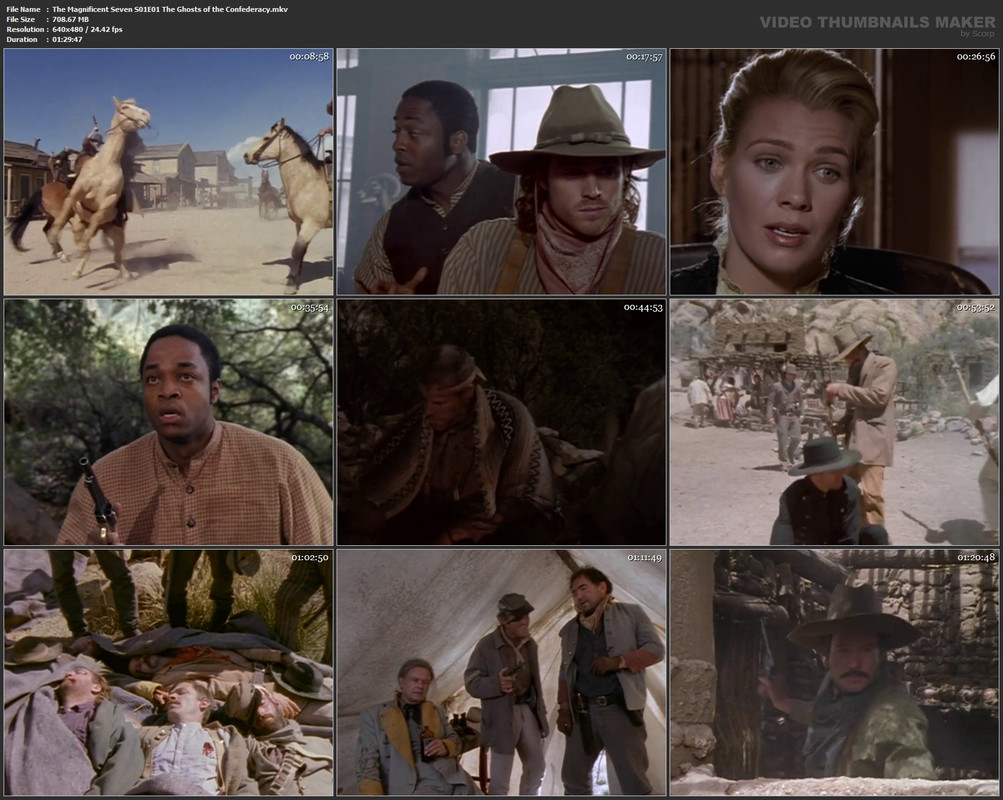Click the 00:17:57 timestamp label
1003x800 pixels.
pos(644,56)
